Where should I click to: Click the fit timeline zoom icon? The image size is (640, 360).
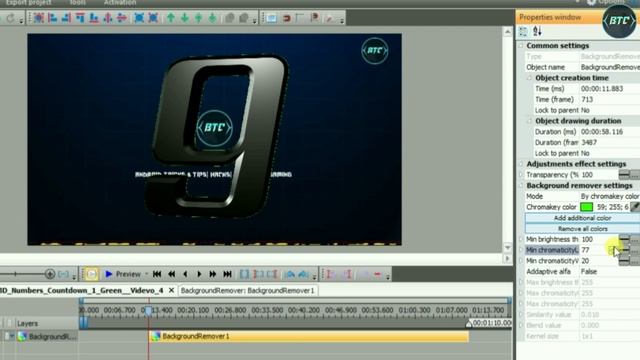(x=63, y=274)
